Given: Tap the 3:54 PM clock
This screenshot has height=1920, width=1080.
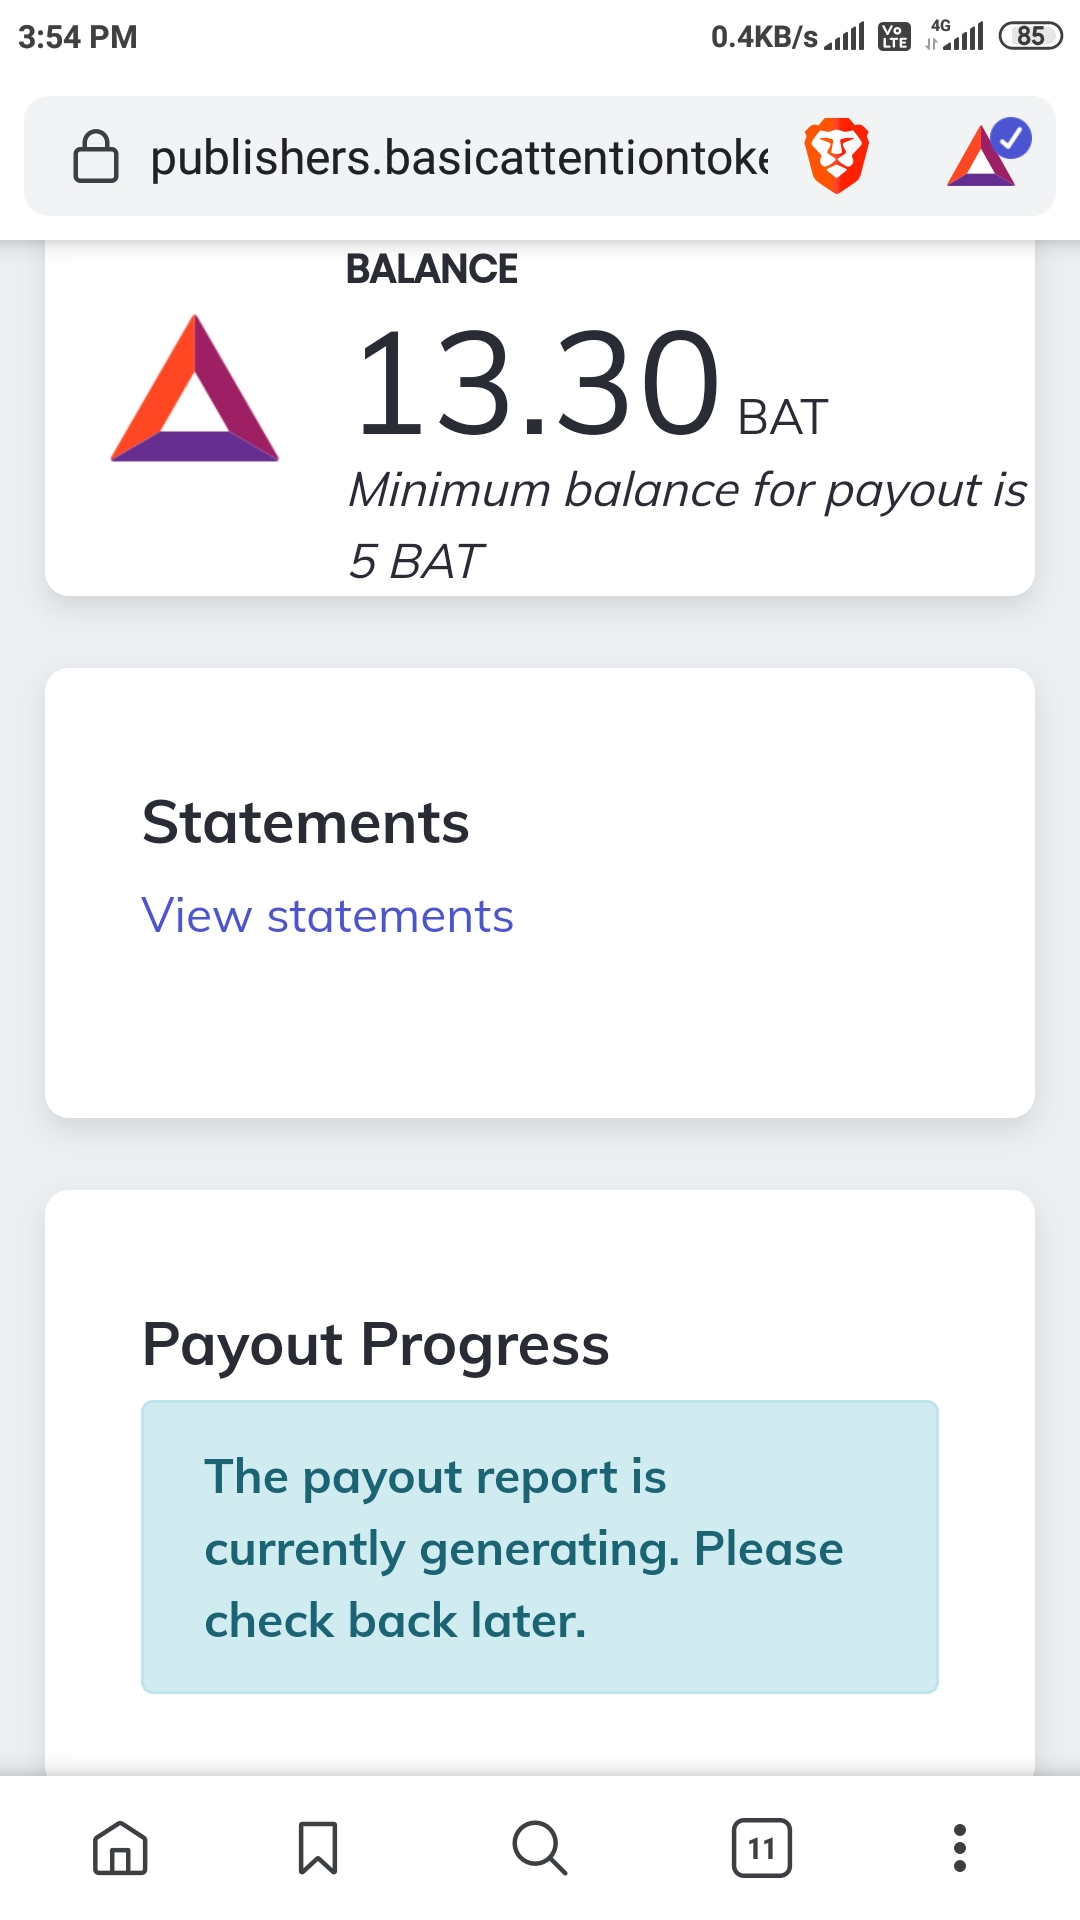Looking at the screenshot, I should coord(78,37).
